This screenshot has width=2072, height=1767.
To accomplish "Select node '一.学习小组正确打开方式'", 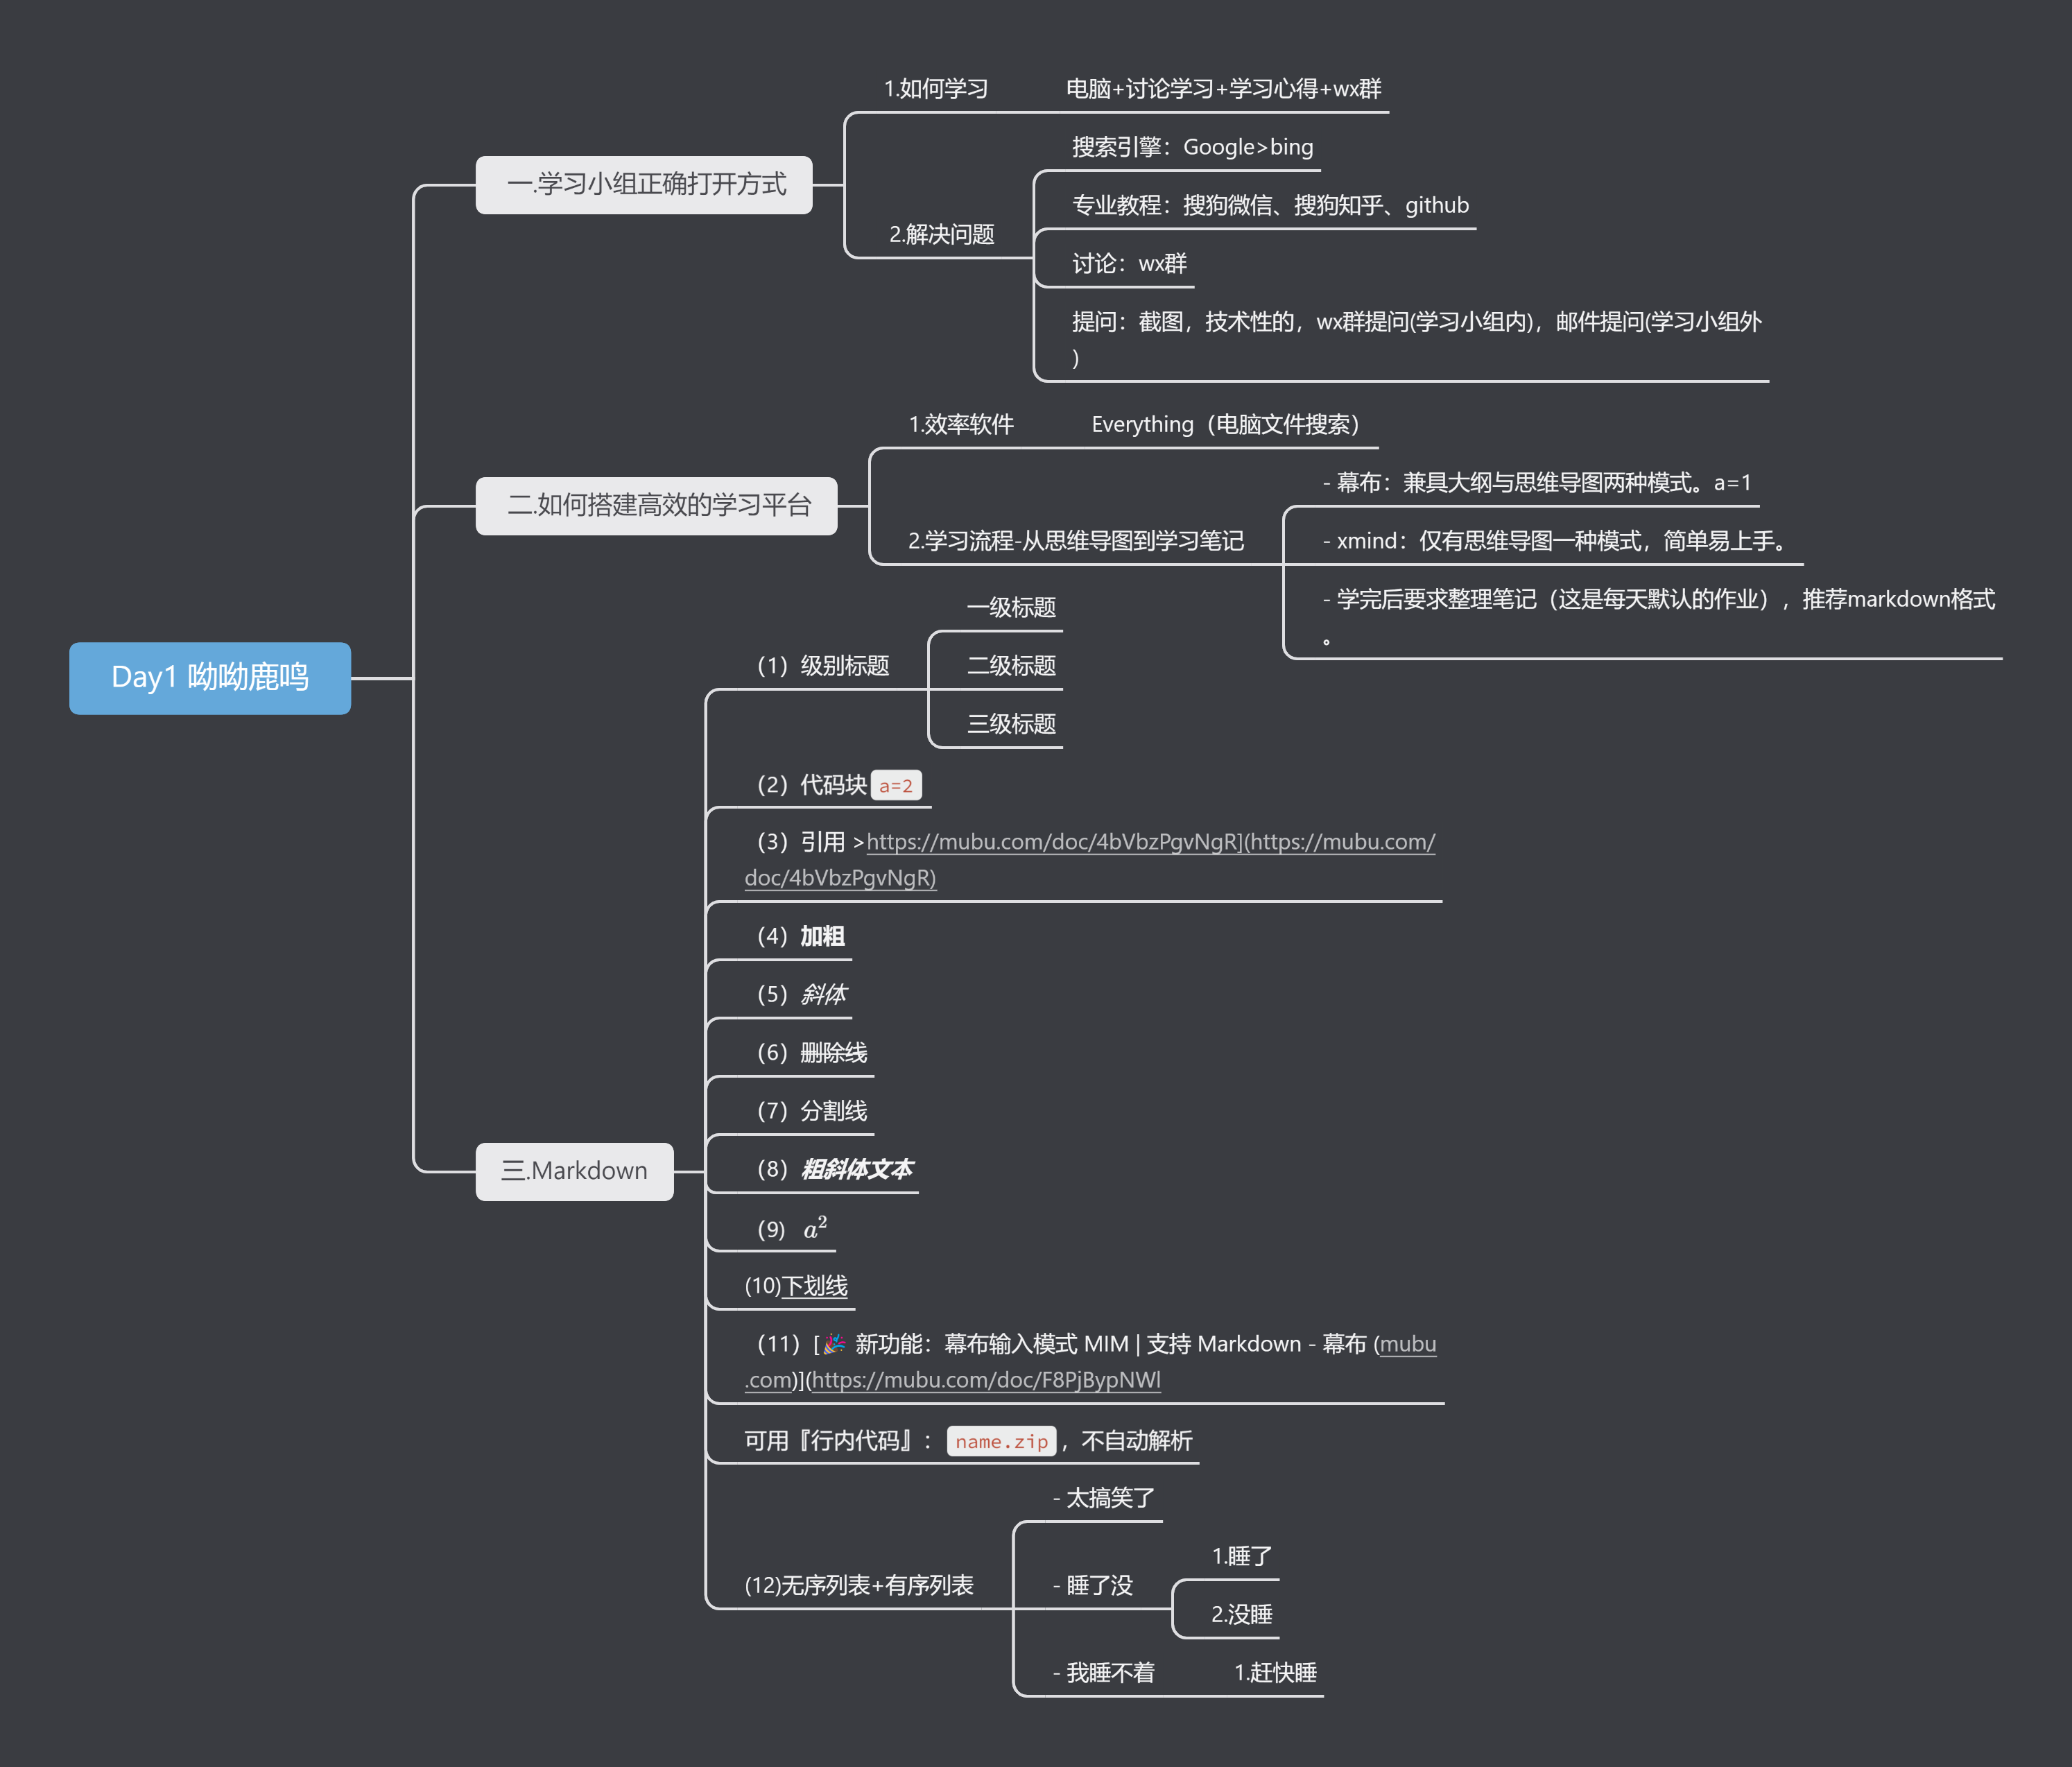I will 644,185.
